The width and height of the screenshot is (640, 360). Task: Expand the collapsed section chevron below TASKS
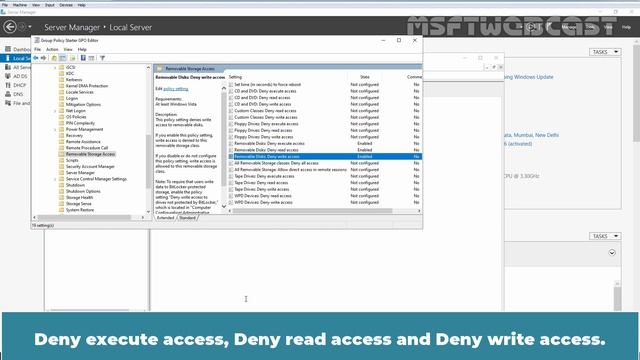[612, 253]
